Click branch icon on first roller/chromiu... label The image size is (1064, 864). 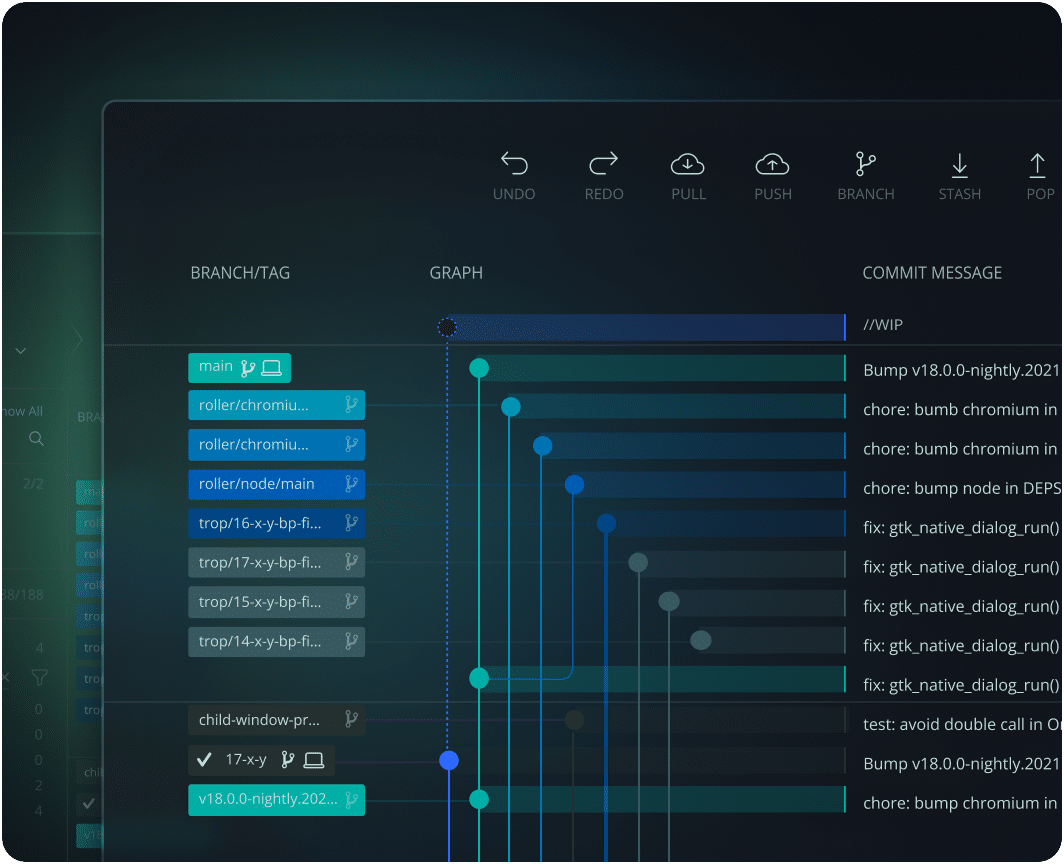click(x=351, y=405)
